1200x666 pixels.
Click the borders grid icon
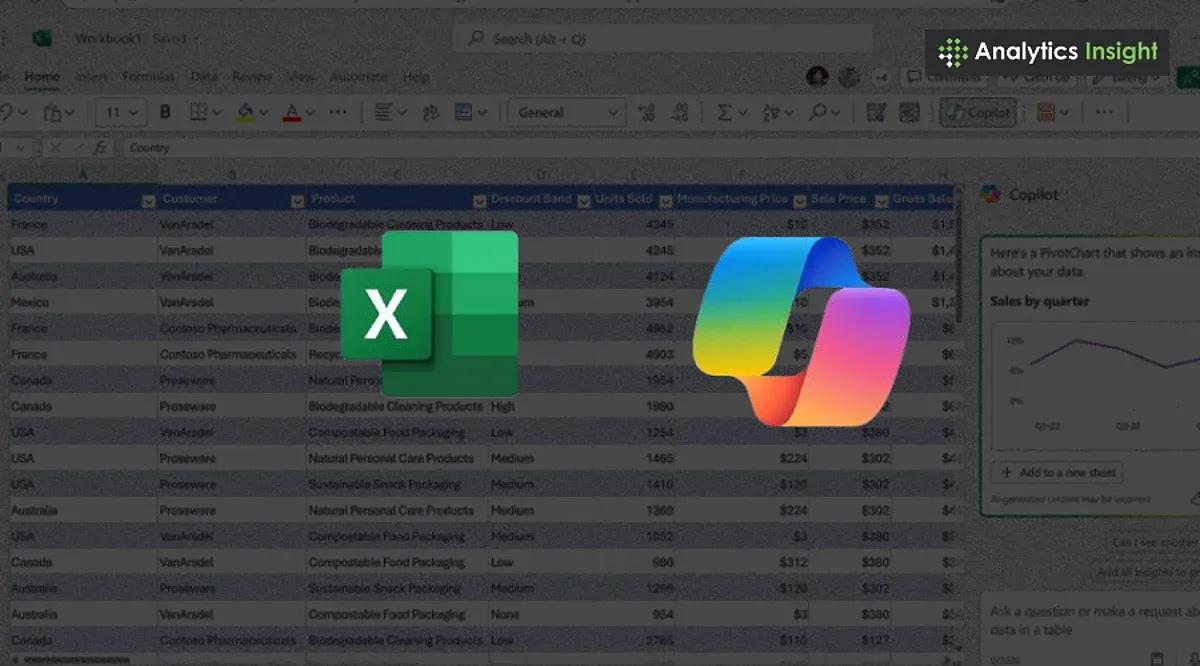tap(198, 112)
